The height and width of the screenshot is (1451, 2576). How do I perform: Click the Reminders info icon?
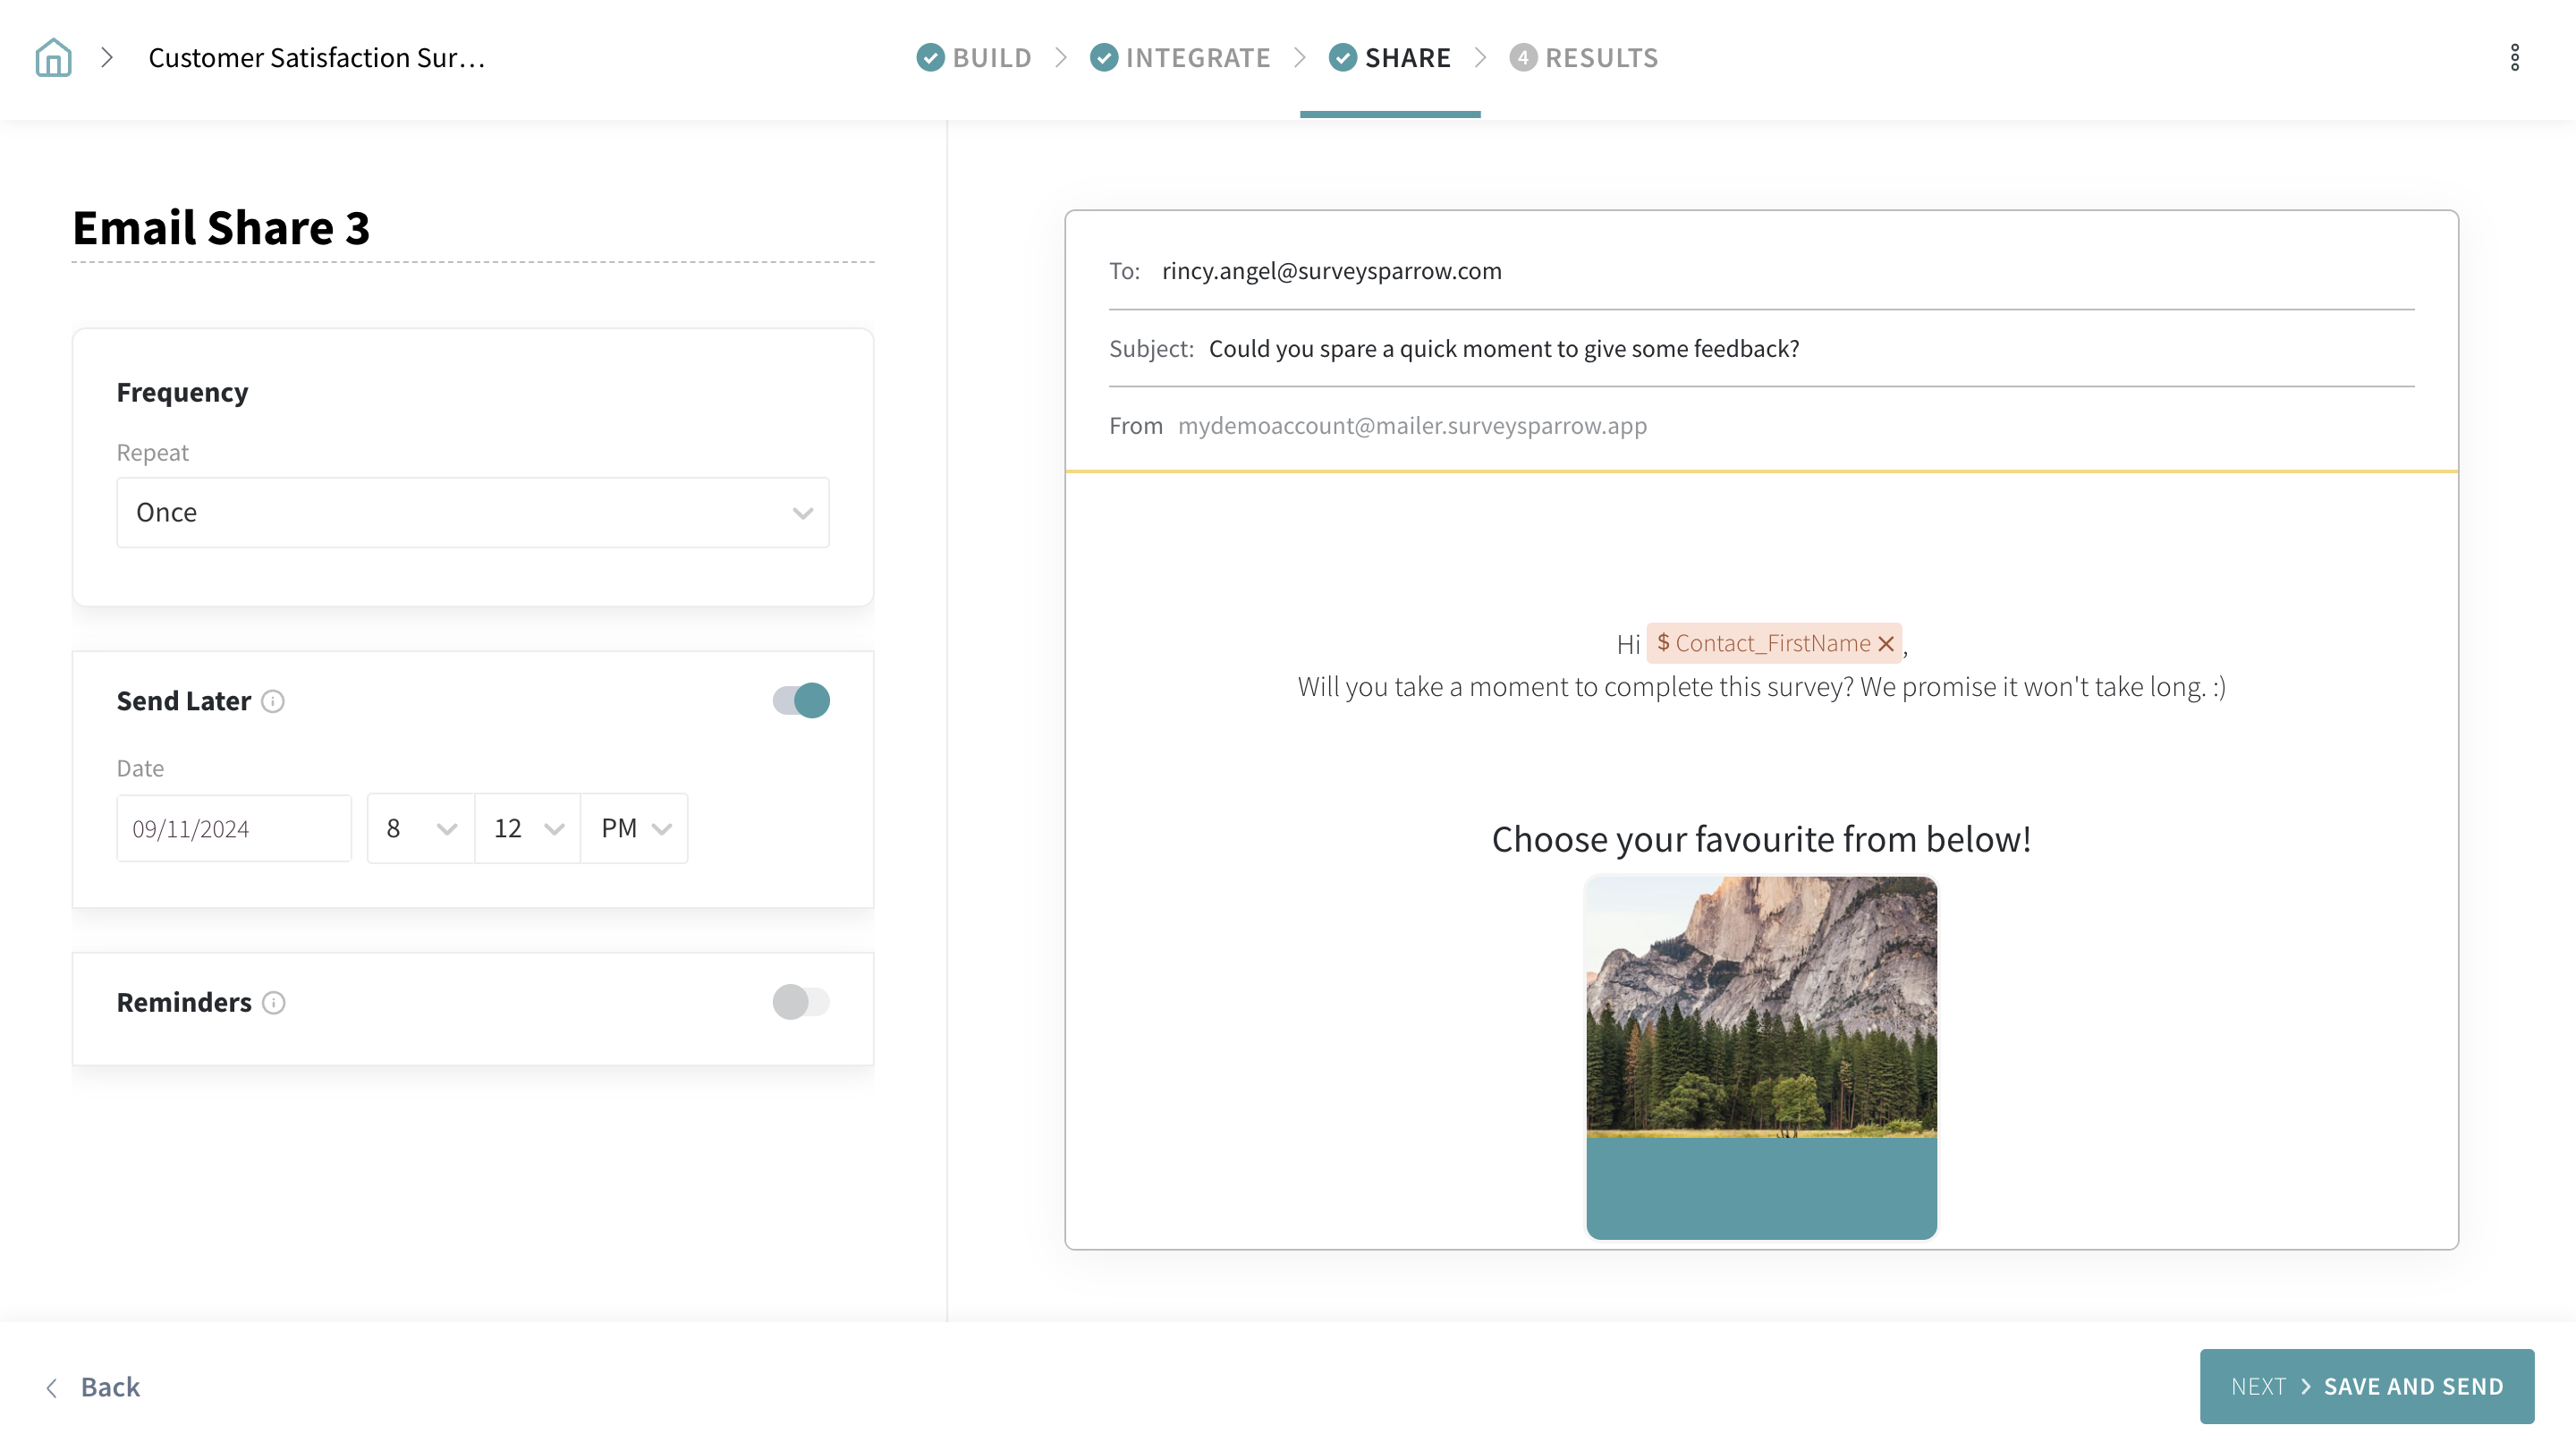273,1002
